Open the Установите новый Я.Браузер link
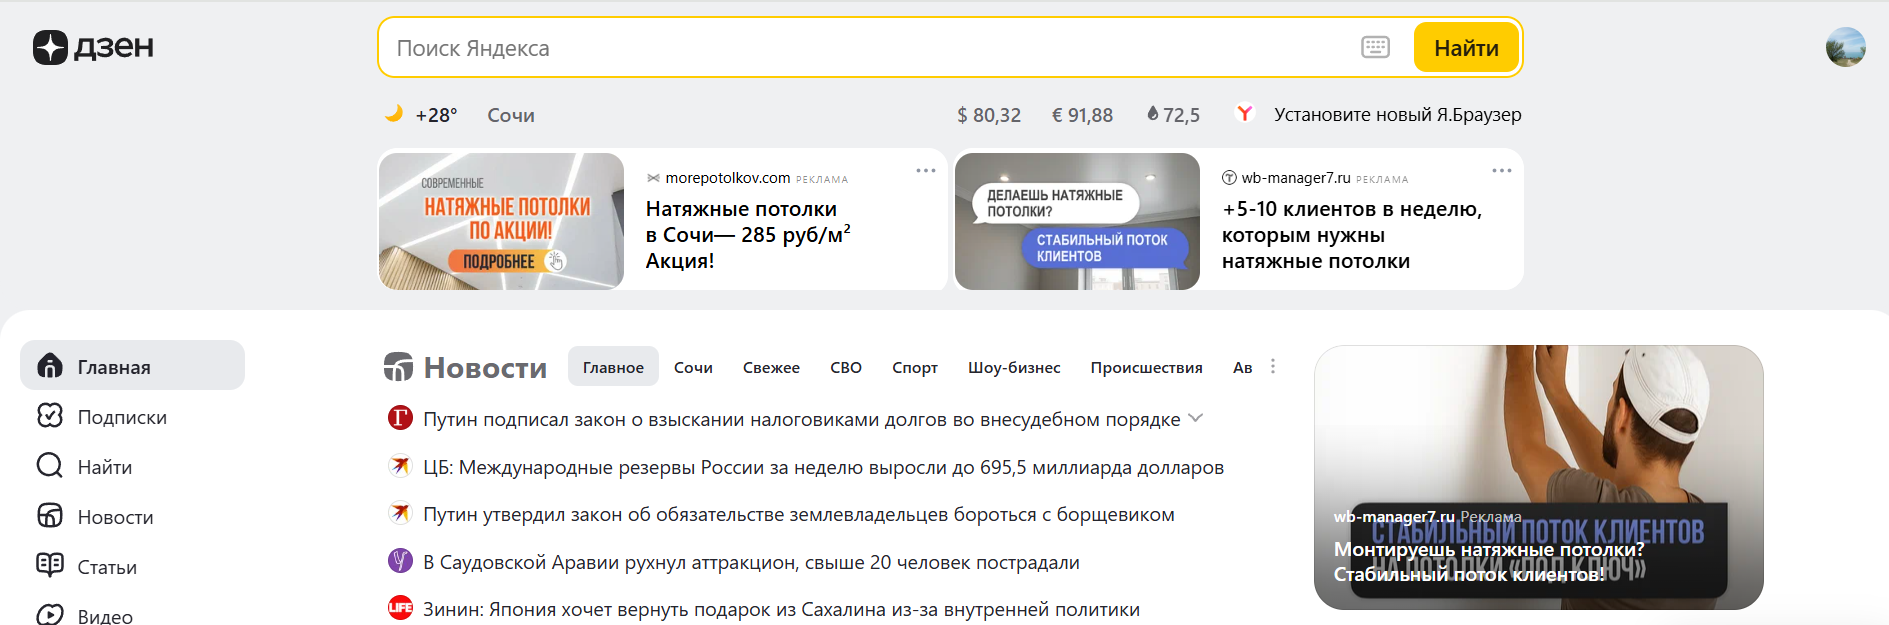The width and height of the screenshot is (1889, 625). [1398, 115]
